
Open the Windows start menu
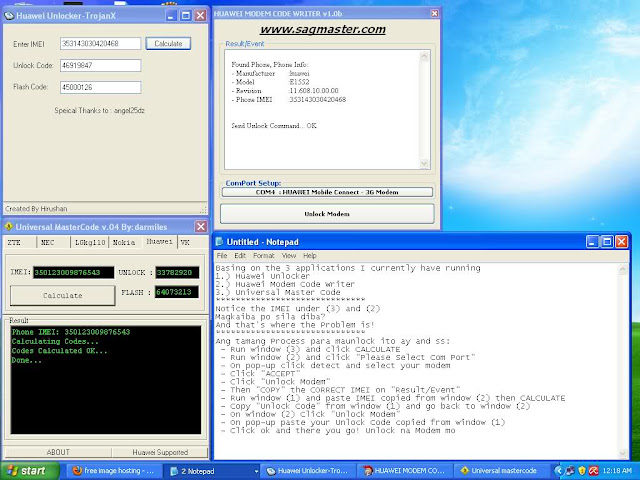tap(30, 471)
